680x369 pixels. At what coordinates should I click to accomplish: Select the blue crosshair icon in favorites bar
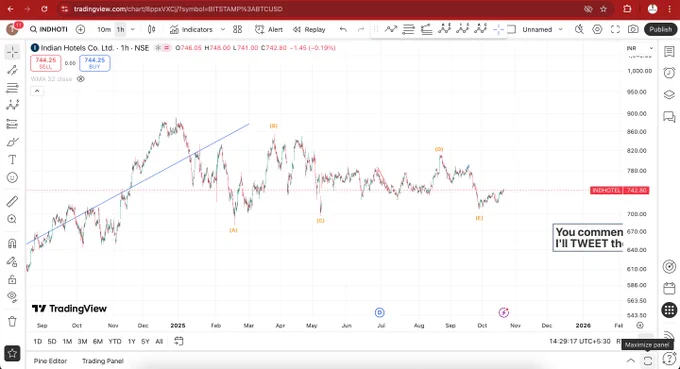(x=498, y=29)
